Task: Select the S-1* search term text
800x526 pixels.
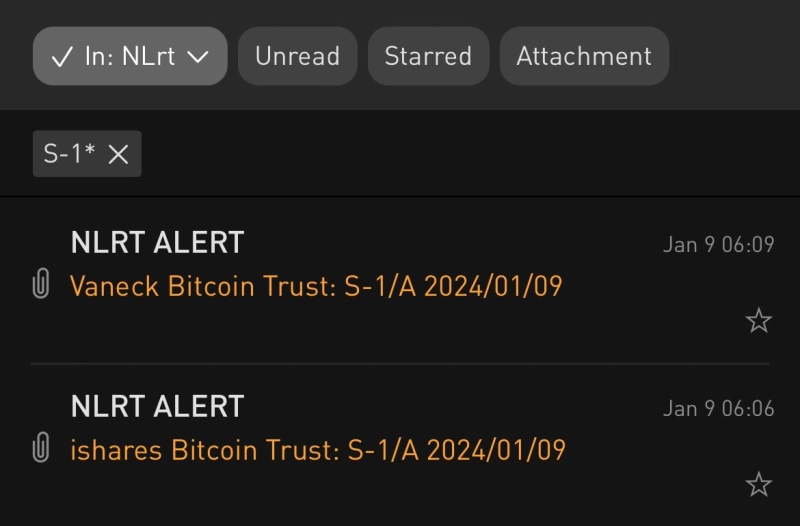Action: (x=69, y=154)
